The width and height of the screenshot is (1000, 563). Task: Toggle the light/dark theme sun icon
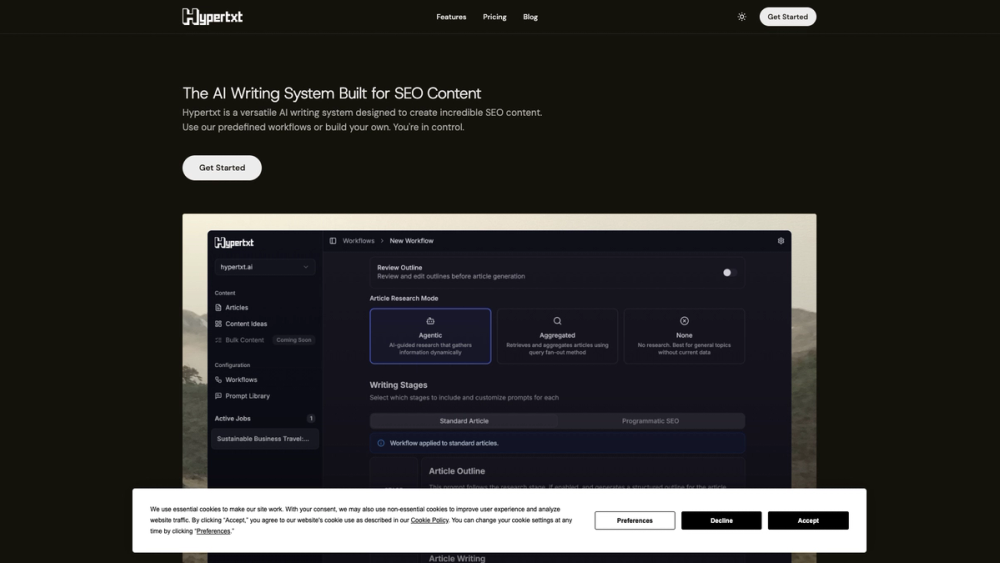pyautogui.click(x=742, y=17)
